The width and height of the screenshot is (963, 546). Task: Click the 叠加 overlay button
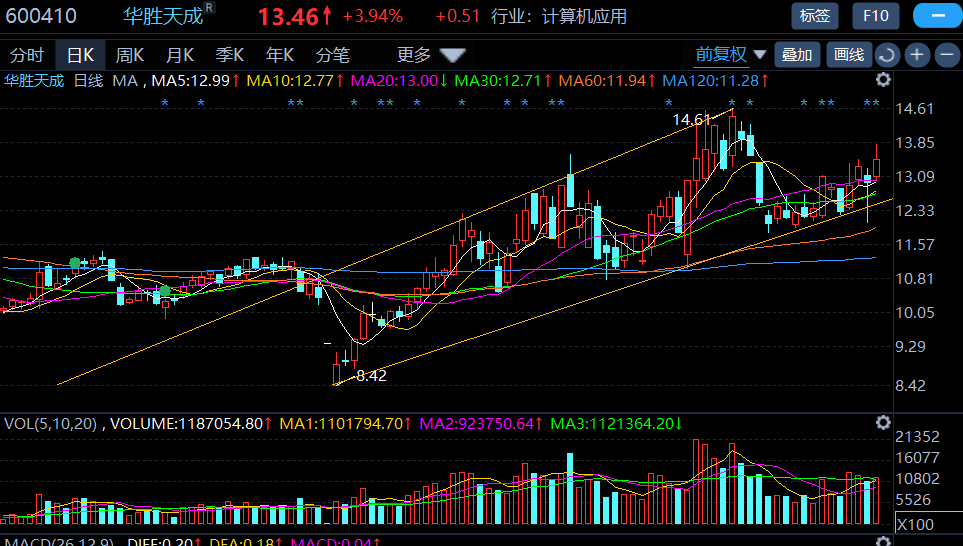pos(797,55)
